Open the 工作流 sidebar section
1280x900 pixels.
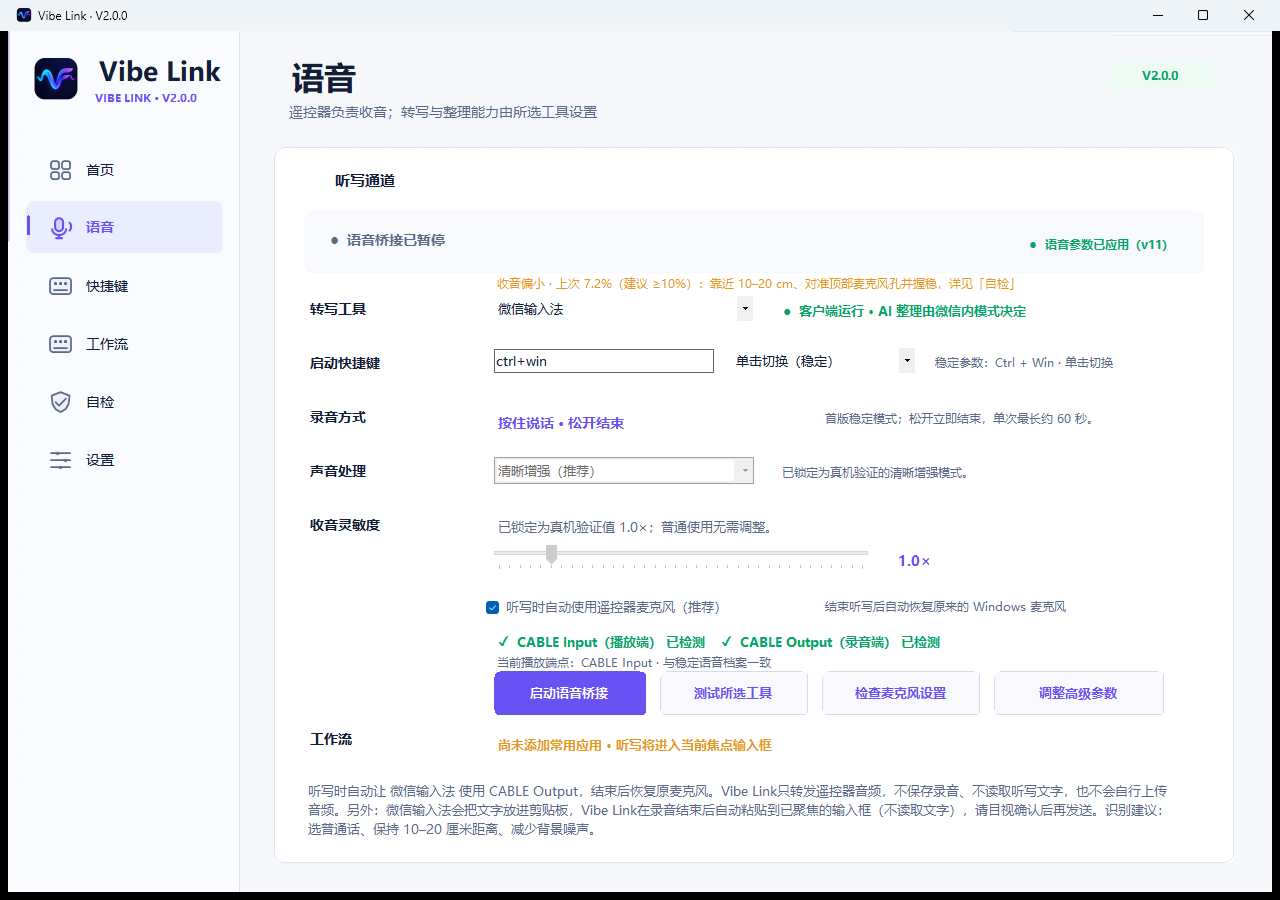pos(124,344)
